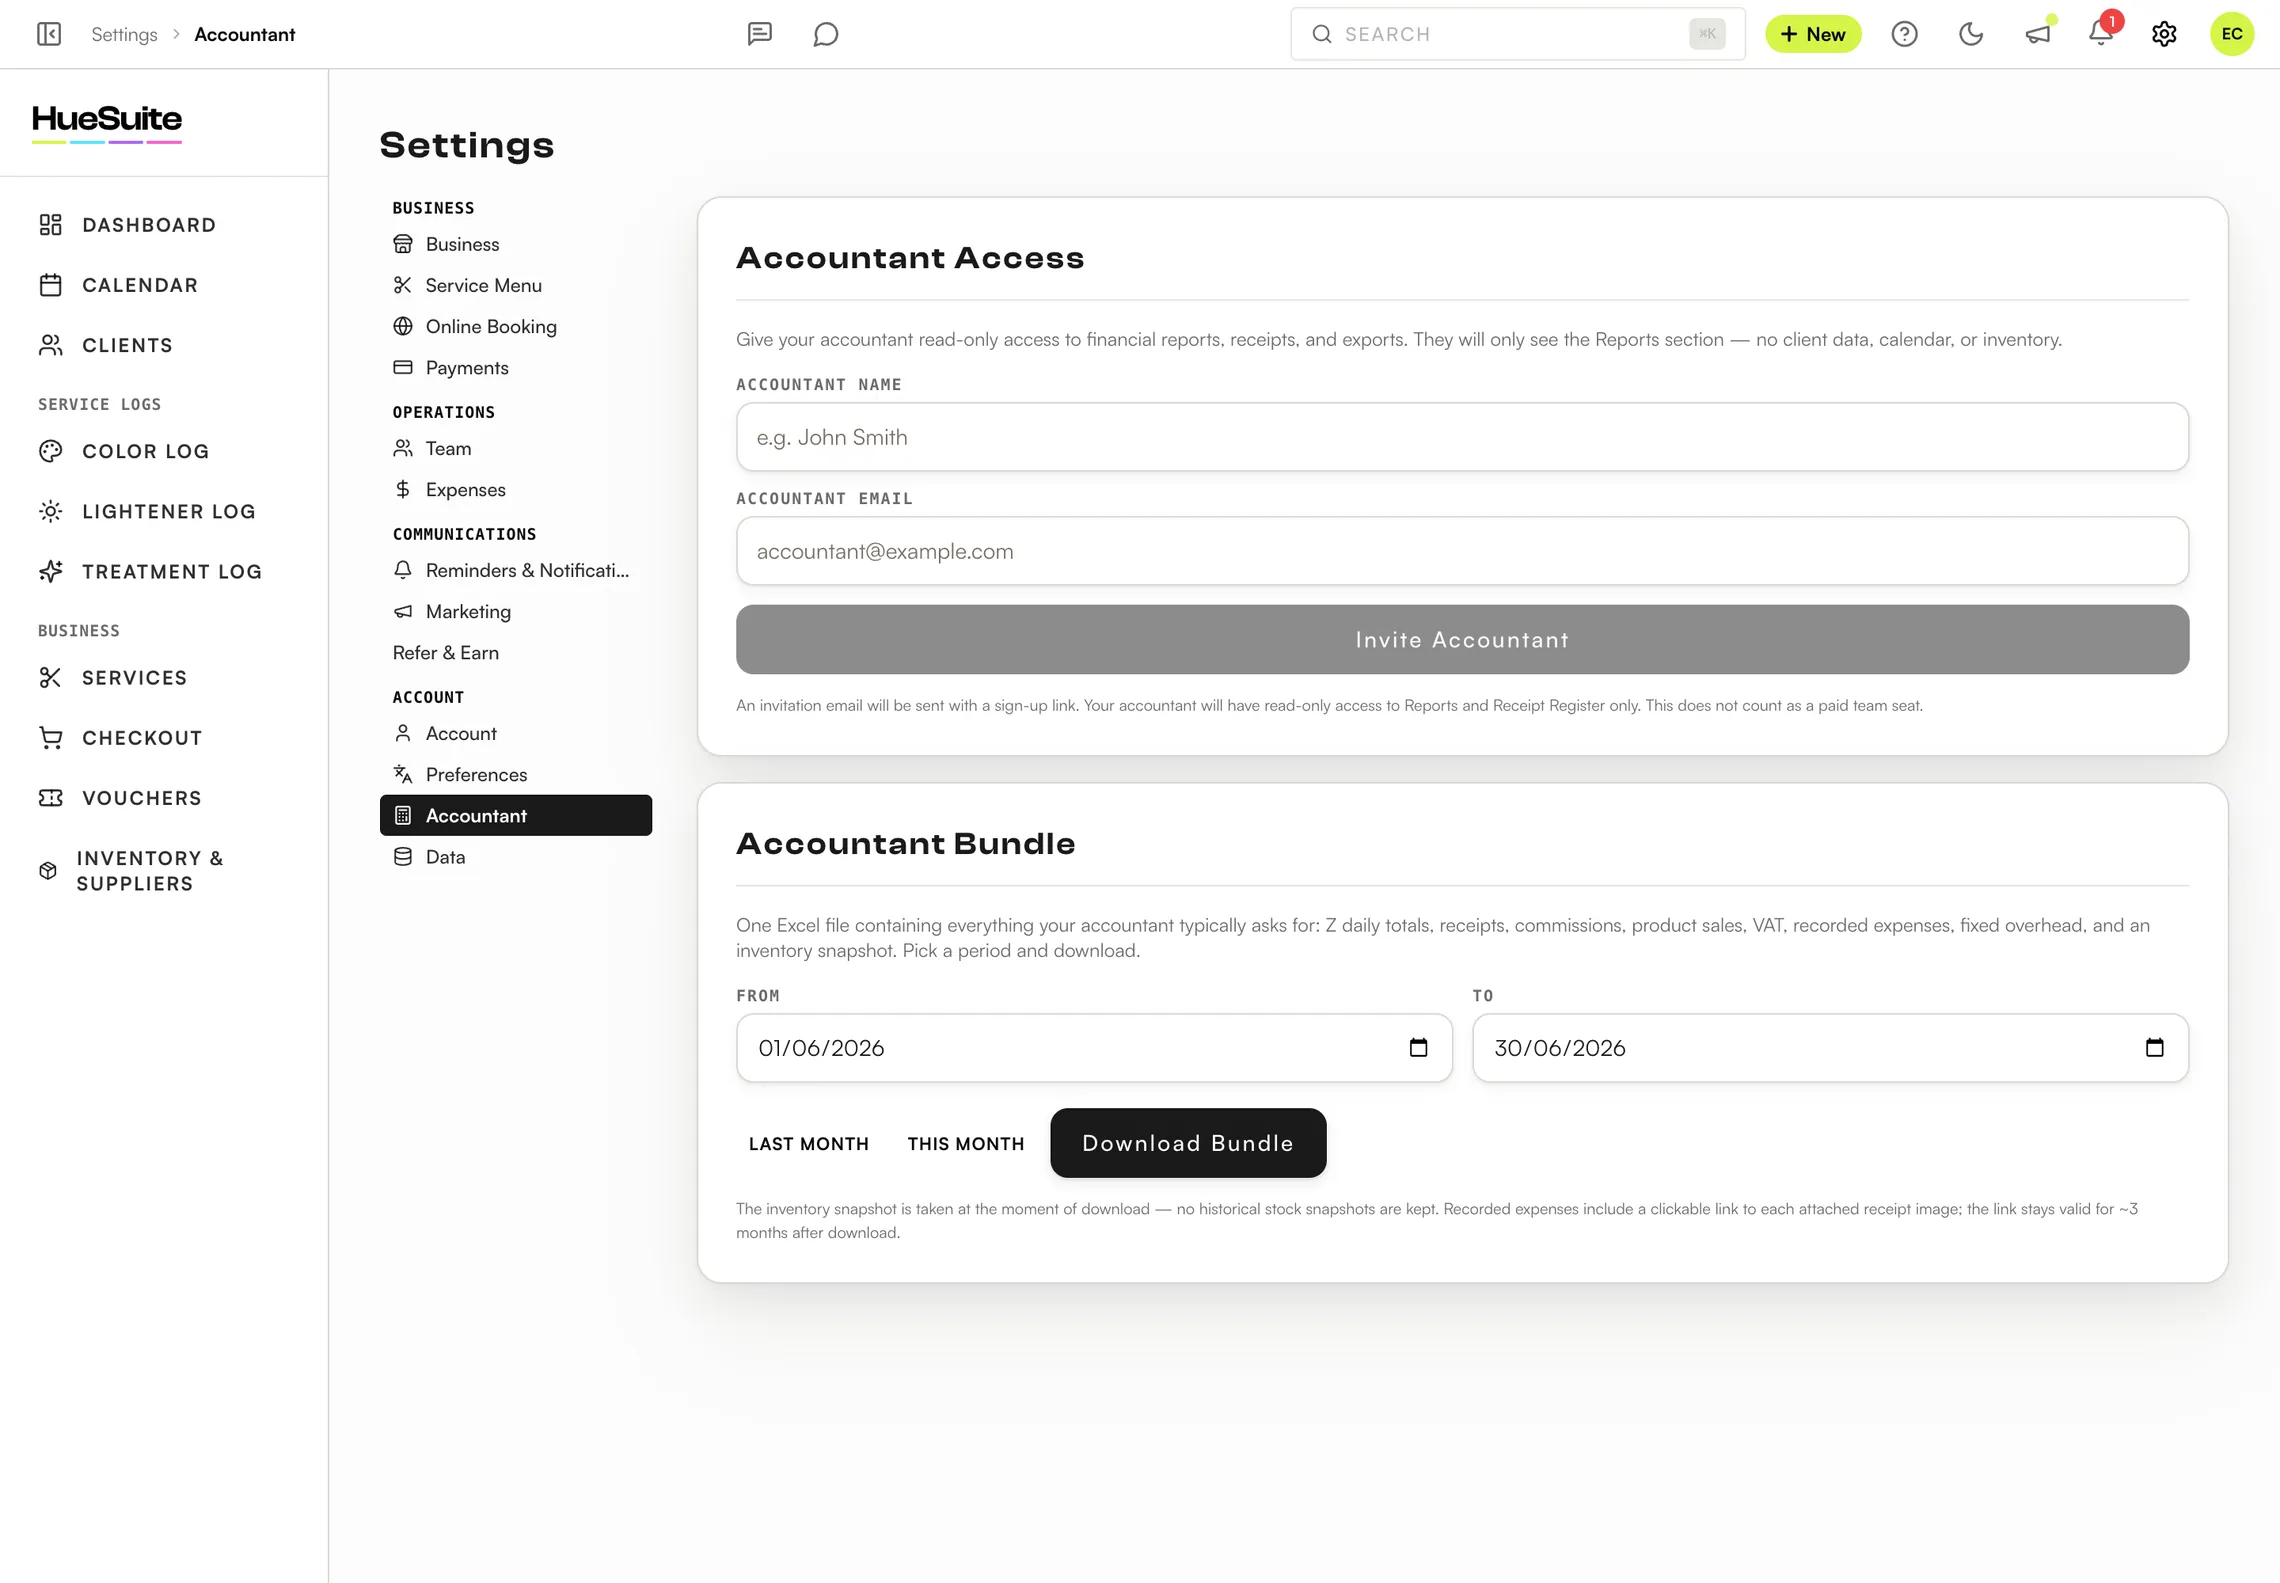This screenshot has width=2280, height=1583.
Task: Click the Inventory & Suppliers box icon
Action: (x=48, y=871)
